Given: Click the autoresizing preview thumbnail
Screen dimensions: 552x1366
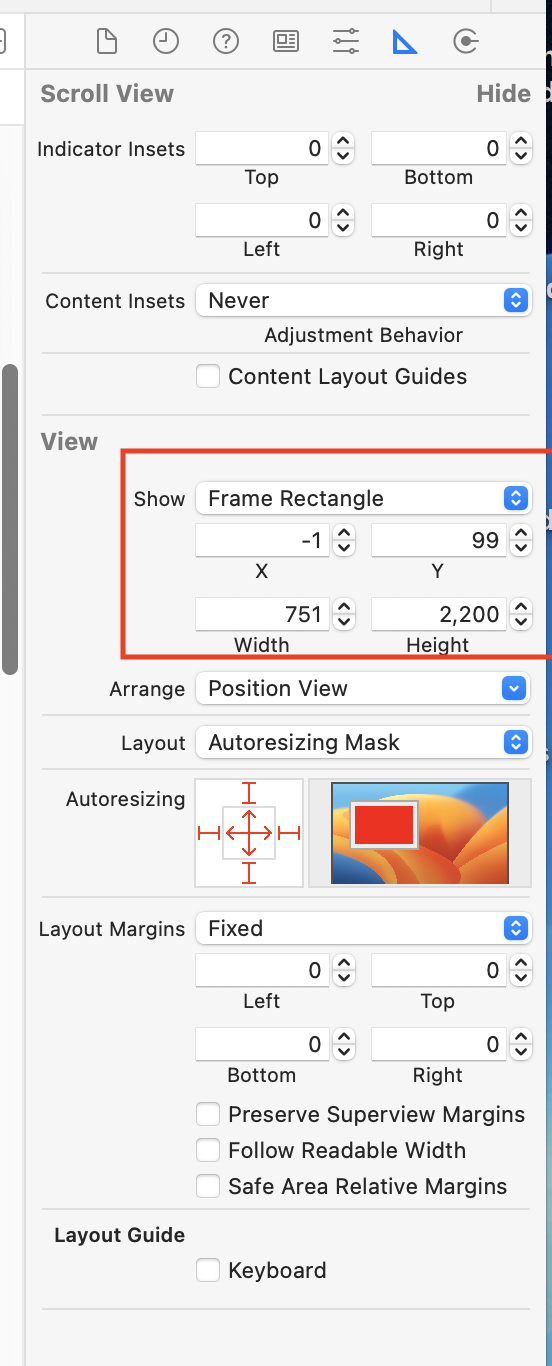Looking at the screenshot, I should pos(419,833).
